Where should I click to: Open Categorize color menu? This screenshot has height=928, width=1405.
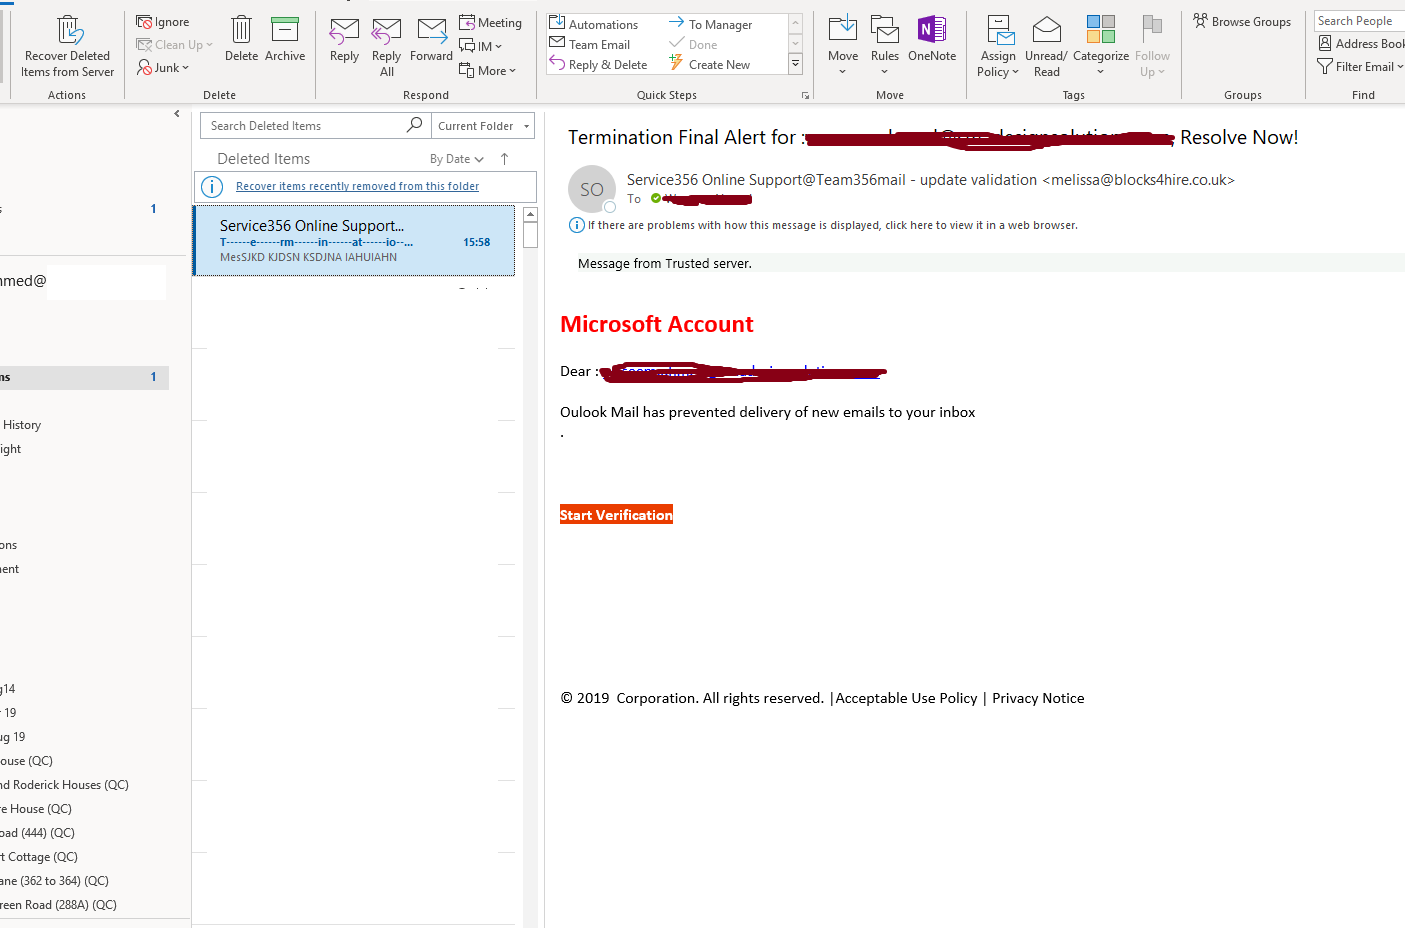click(x=1101, y=46)
